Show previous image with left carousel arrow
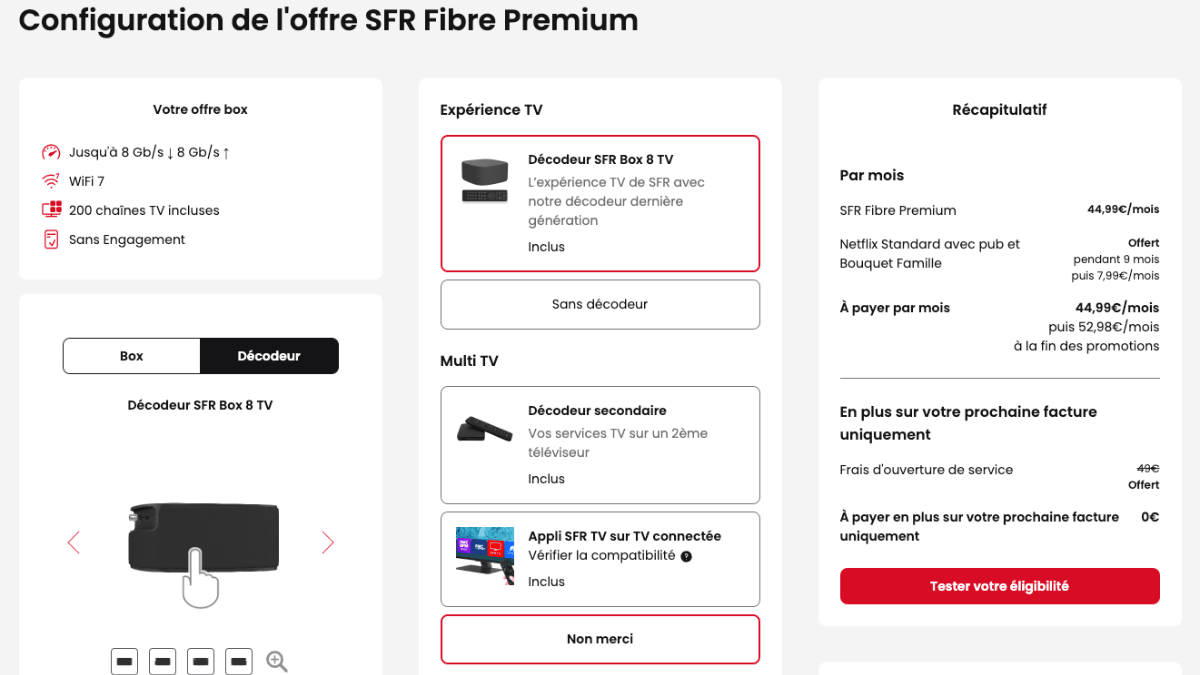 [73, 542]
